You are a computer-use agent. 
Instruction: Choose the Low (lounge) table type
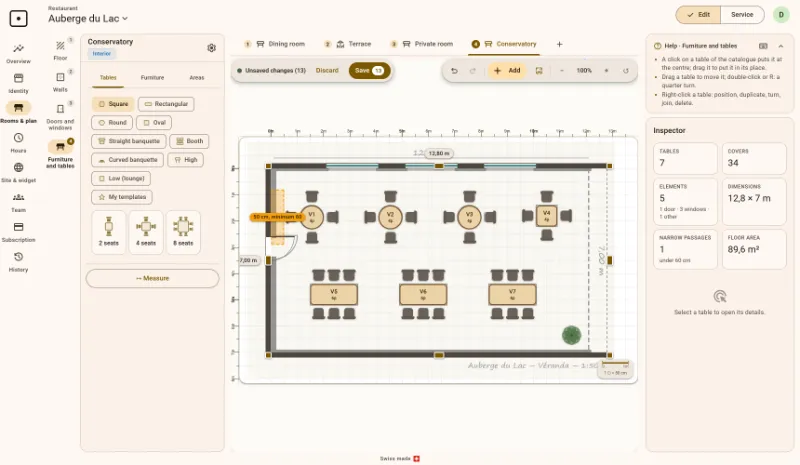click(121, 178)
